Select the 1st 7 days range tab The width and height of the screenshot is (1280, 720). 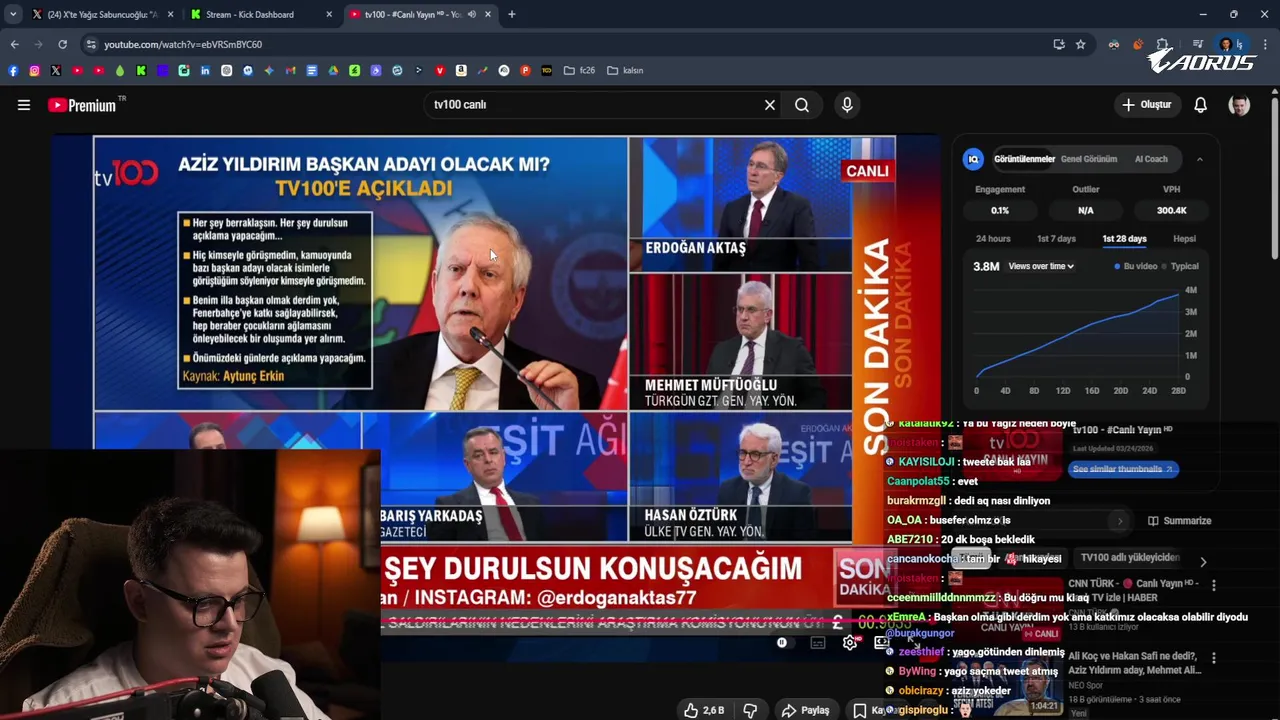coord(1056,239)
